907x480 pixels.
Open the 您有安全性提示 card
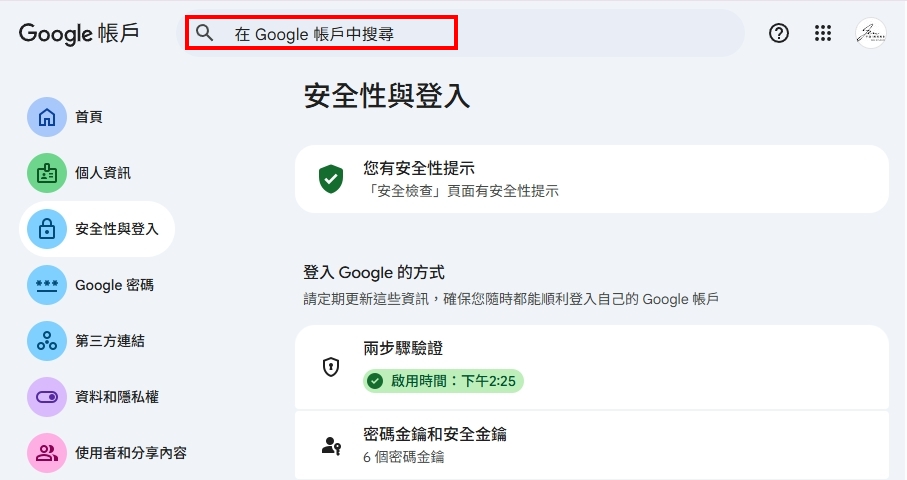pos(591,179)
